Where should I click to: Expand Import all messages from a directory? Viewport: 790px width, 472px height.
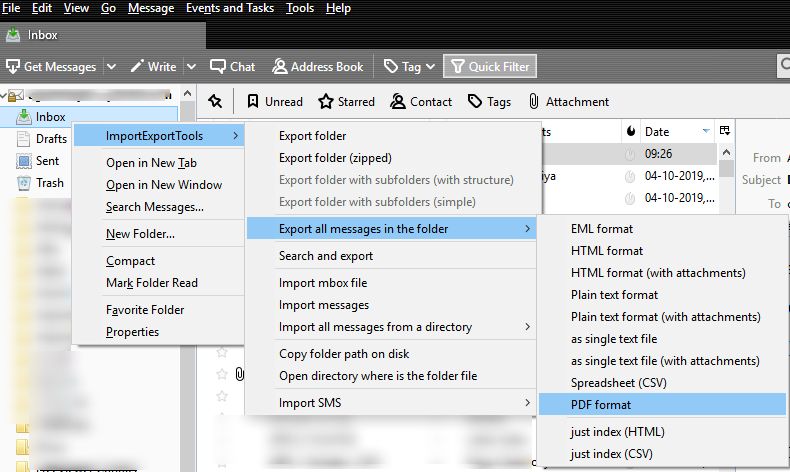(391, 327)
